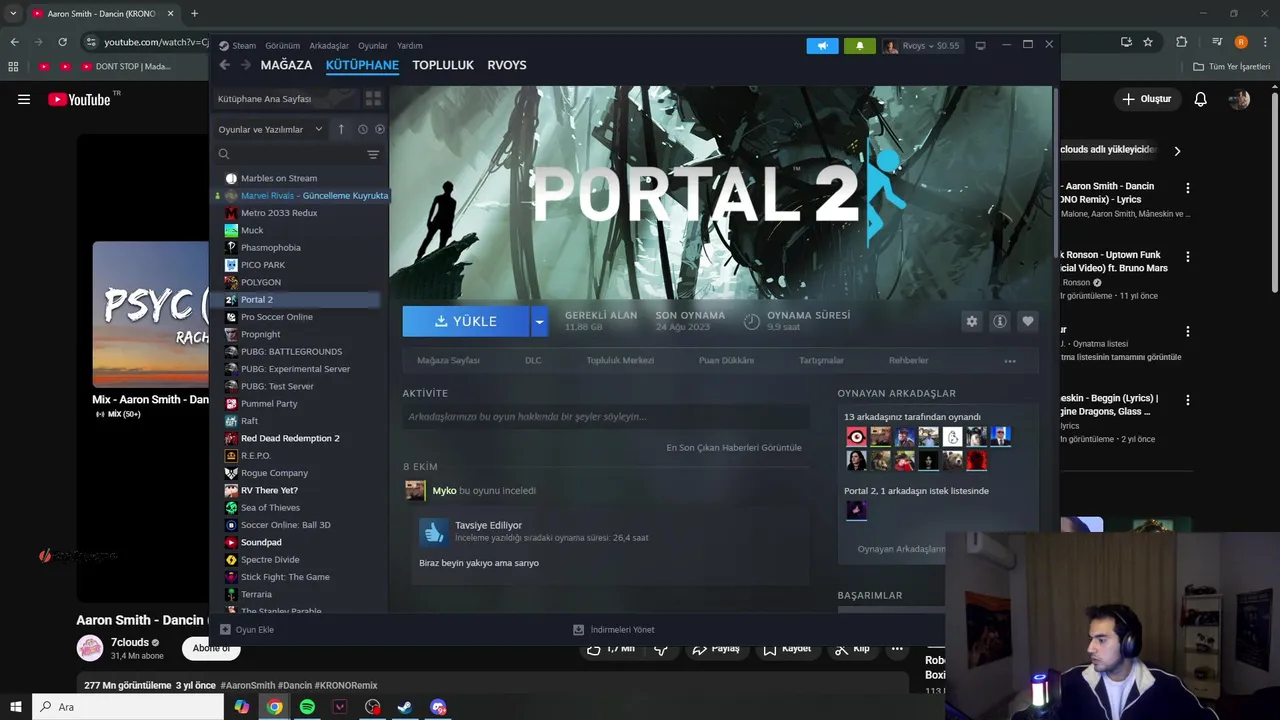Open advanced library filter options icon
The width and height of the screenshot is (1280, 720).
[373, 154]
